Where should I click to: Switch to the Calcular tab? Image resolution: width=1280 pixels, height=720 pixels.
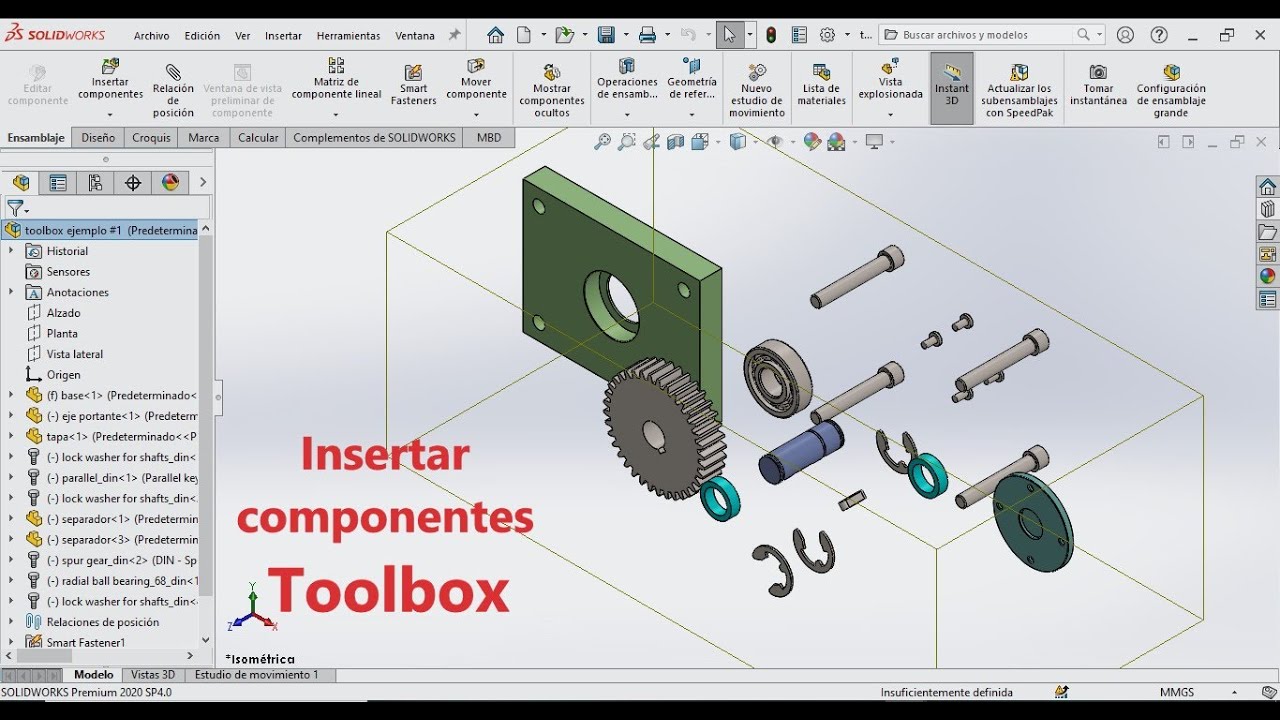coord(258,138)
